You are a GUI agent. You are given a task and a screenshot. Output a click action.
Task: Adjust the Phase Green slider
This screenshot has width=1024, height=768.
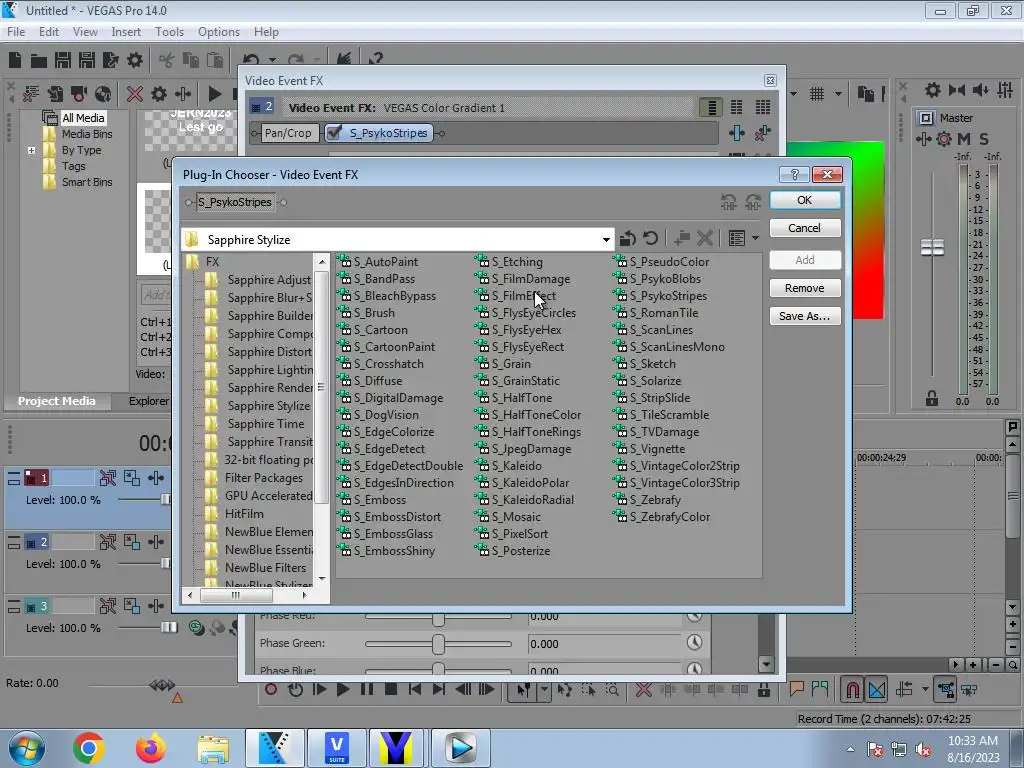(438, 644)
